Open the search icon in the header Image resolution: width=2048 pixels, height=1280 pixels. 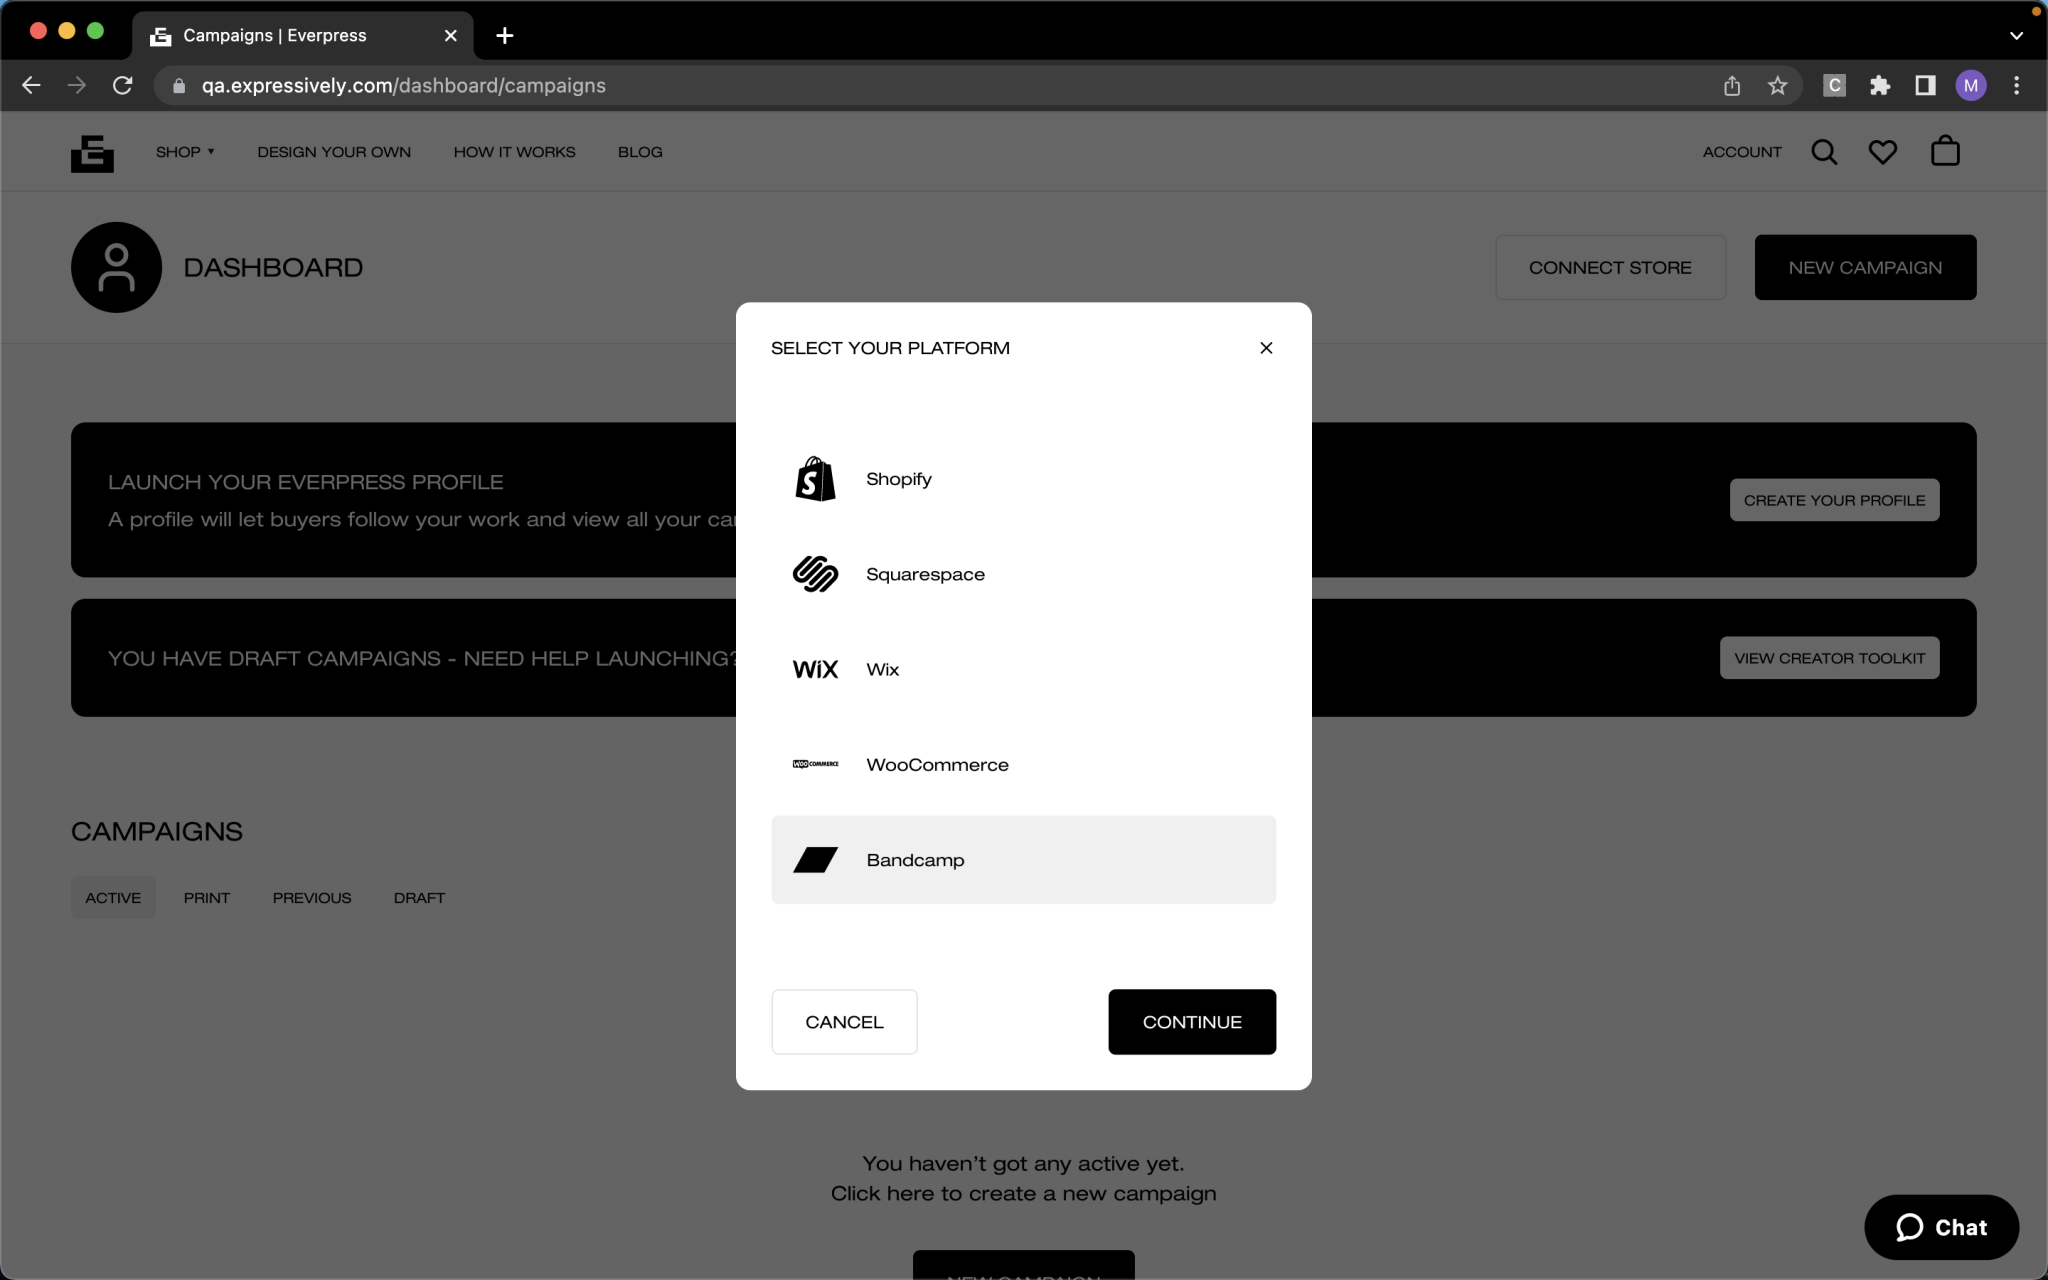click(1825, 151)
